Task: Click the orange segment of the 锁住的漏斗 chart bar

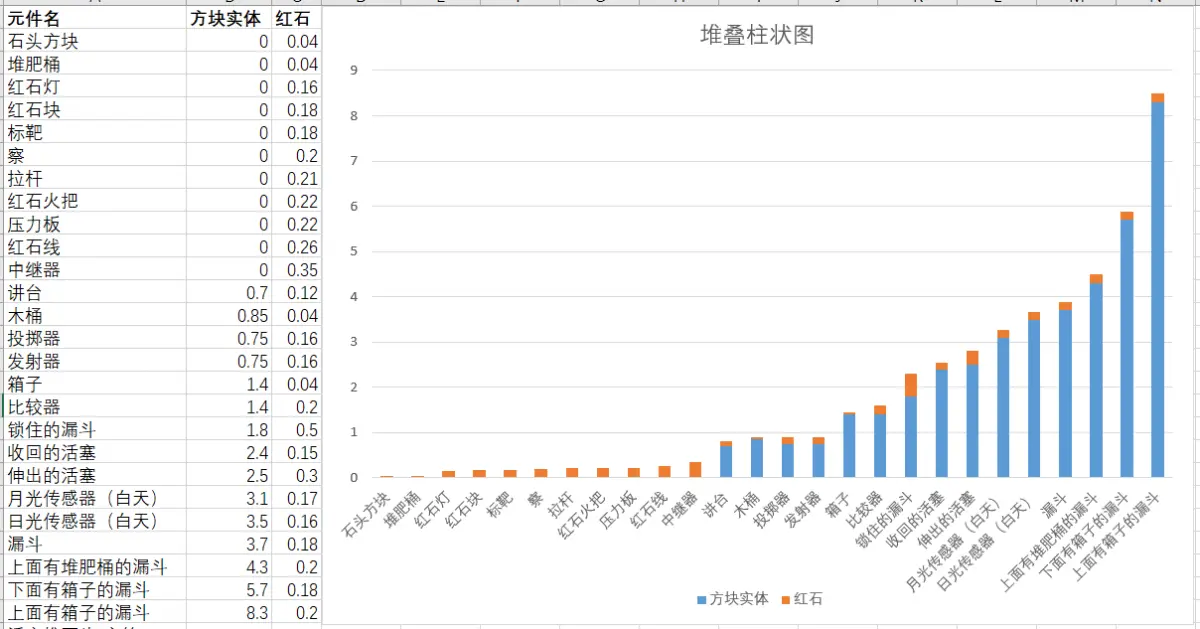Action: coord(911,385)
